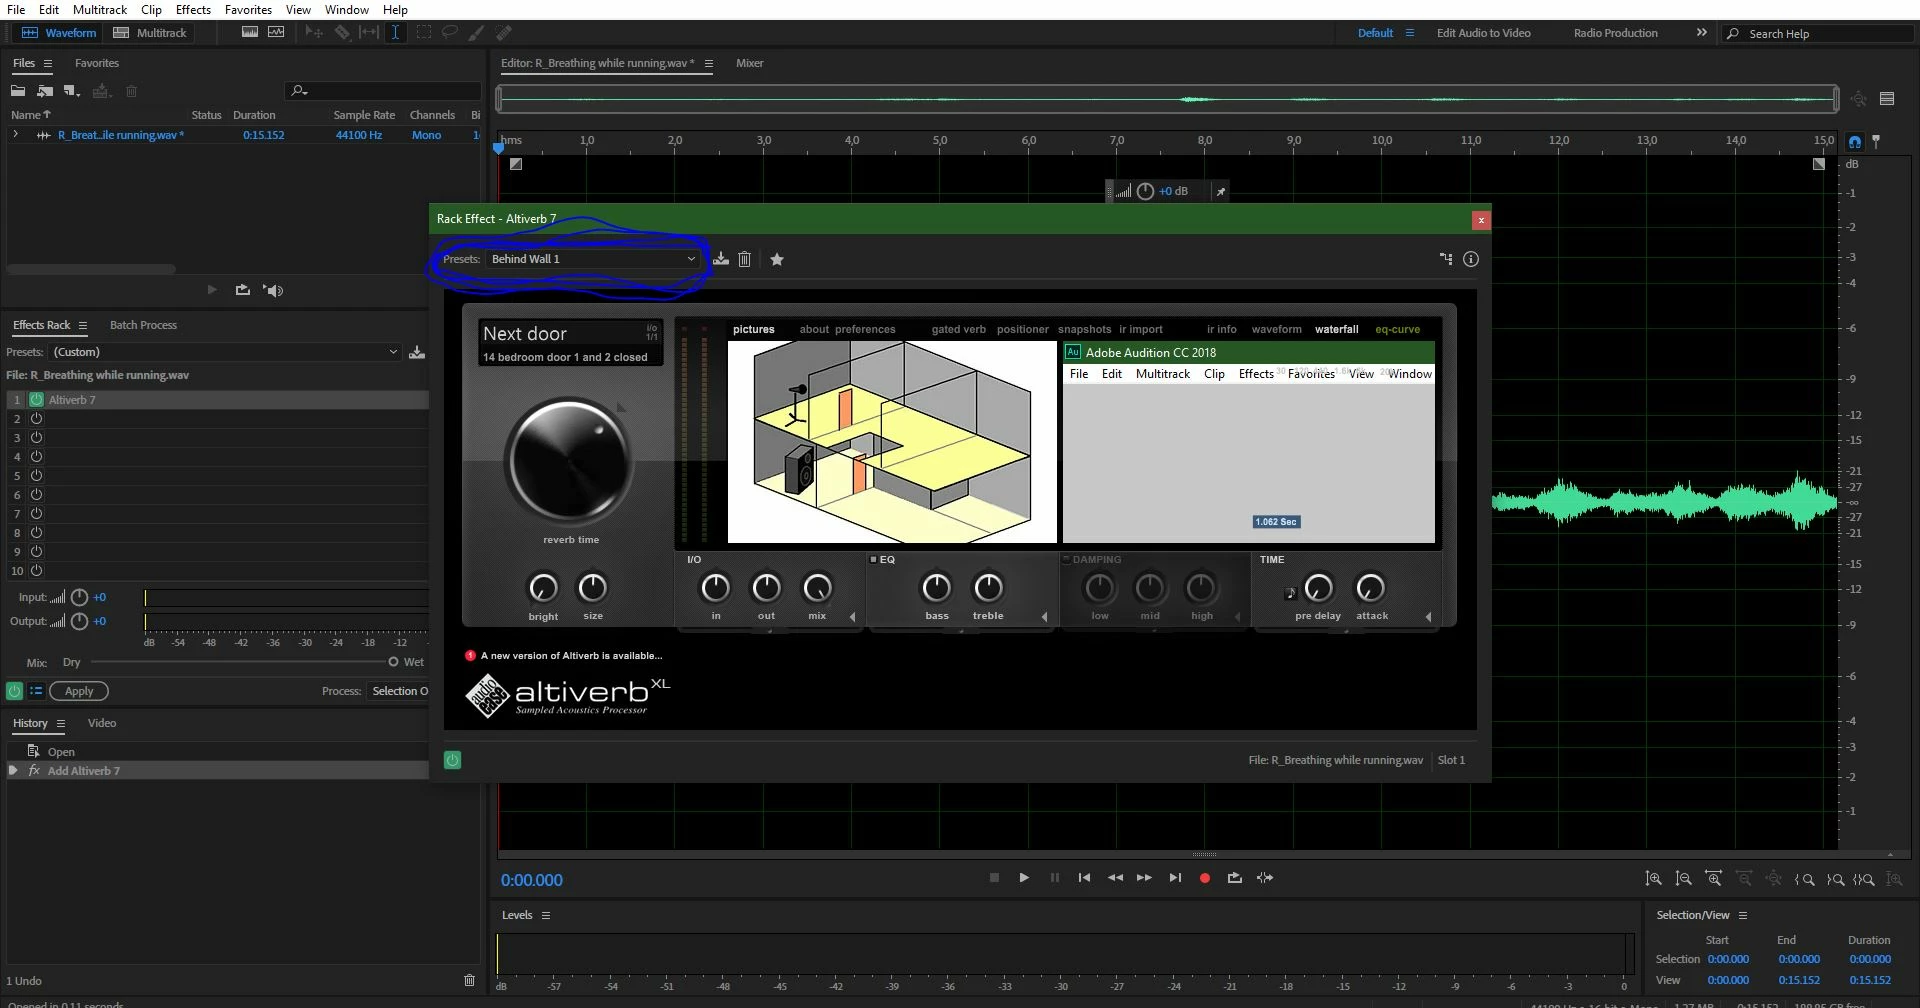Toggle power state in Altiverb dialog footer
Image resolution: width=1920 pixels, height=1008 pixels.
(x=452, y=760)
